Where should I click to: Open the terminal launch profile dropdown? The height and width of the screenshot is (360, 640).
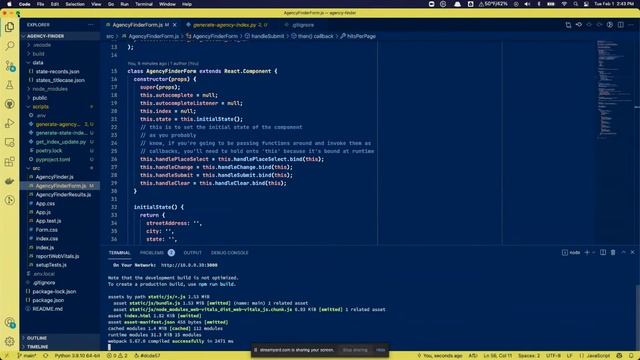[593, 253]
